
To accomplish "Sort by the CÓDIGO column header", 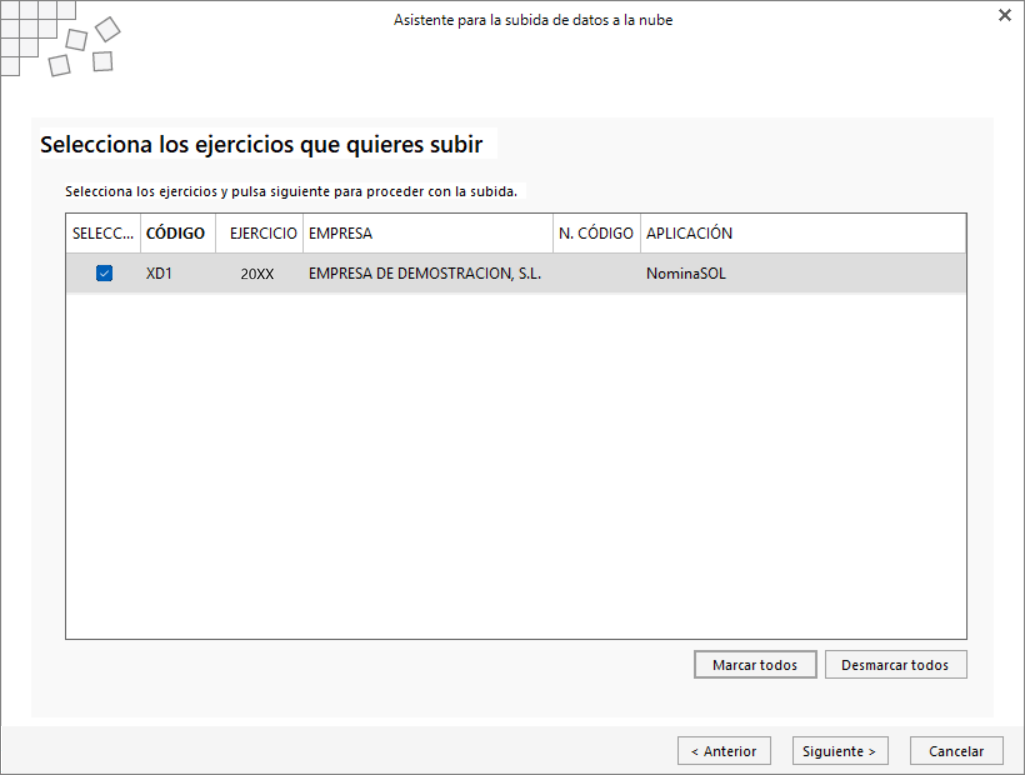I will pos(178,233).
